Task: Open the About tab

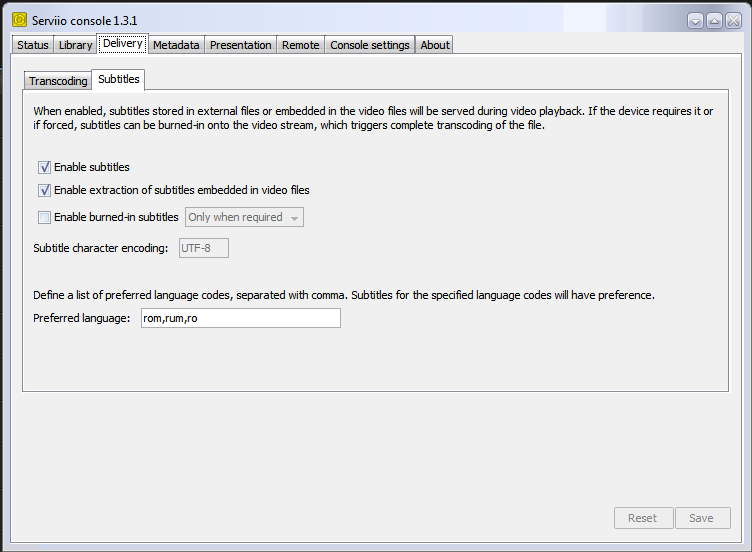Action: 435,45
